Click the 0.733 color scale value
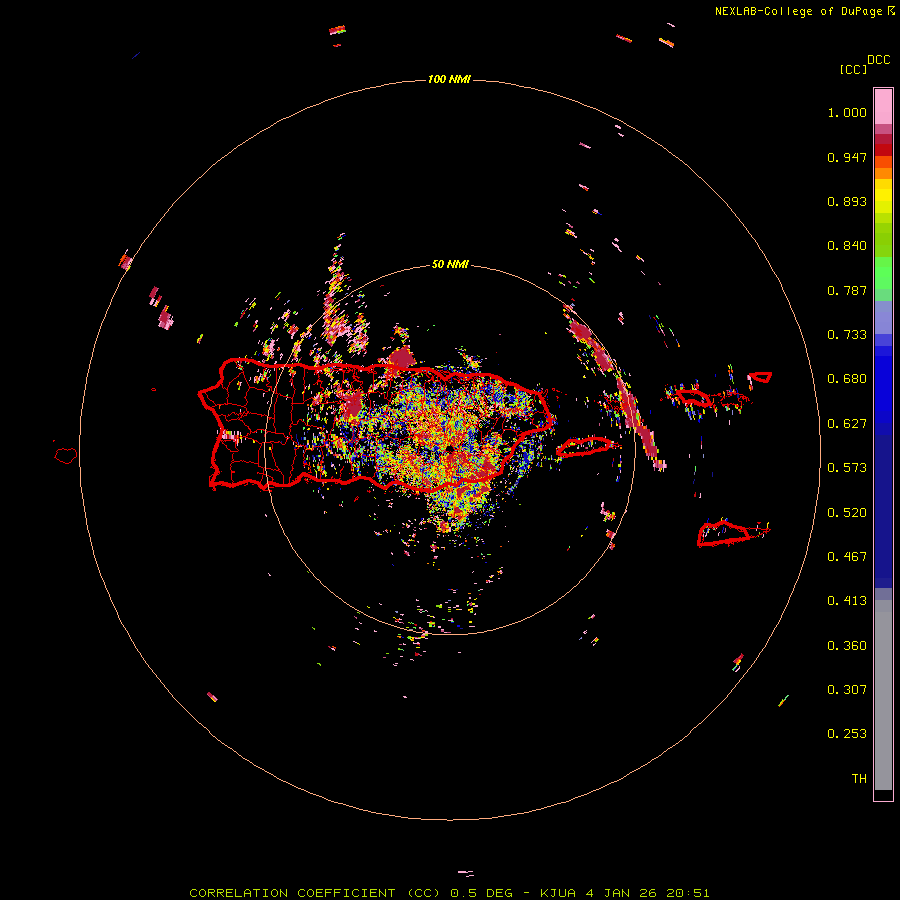The height and width of the screenshot is (900, 900). click(847, 335)
